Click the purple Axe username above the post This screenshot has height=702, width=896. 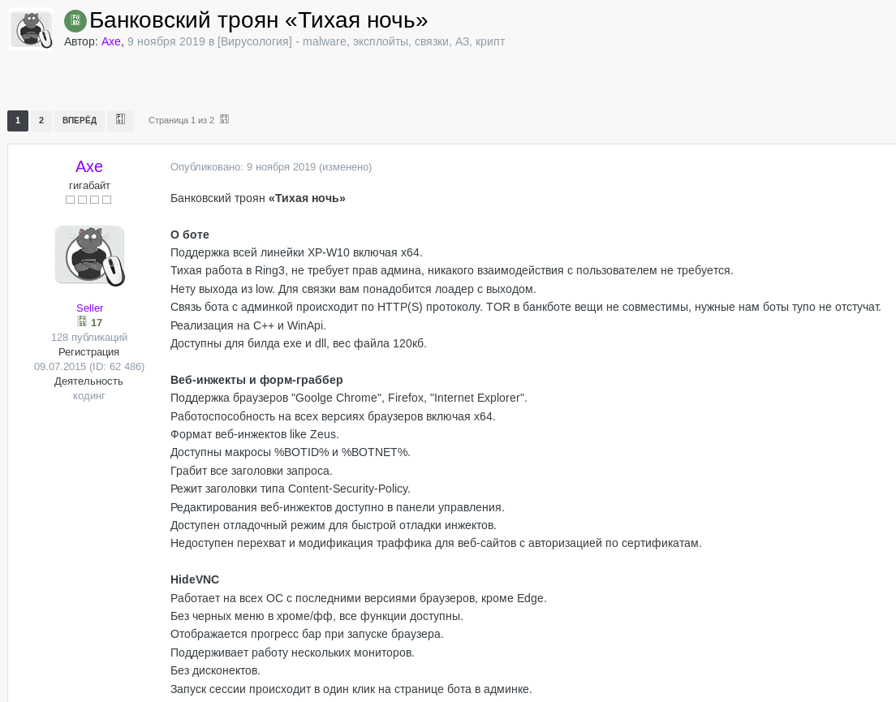coord(89,166)
